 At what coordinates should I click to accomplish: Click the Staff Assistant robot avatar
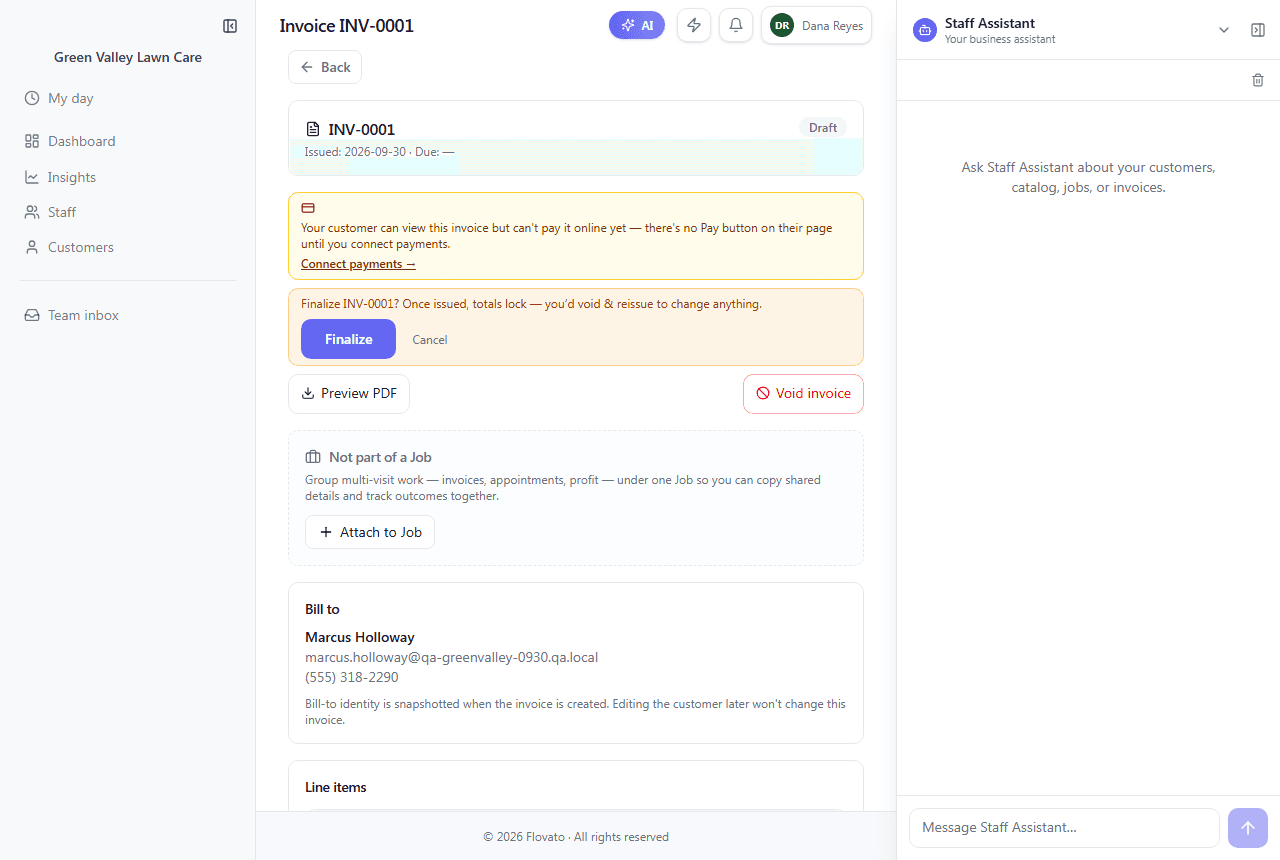(x=925, y=30)
